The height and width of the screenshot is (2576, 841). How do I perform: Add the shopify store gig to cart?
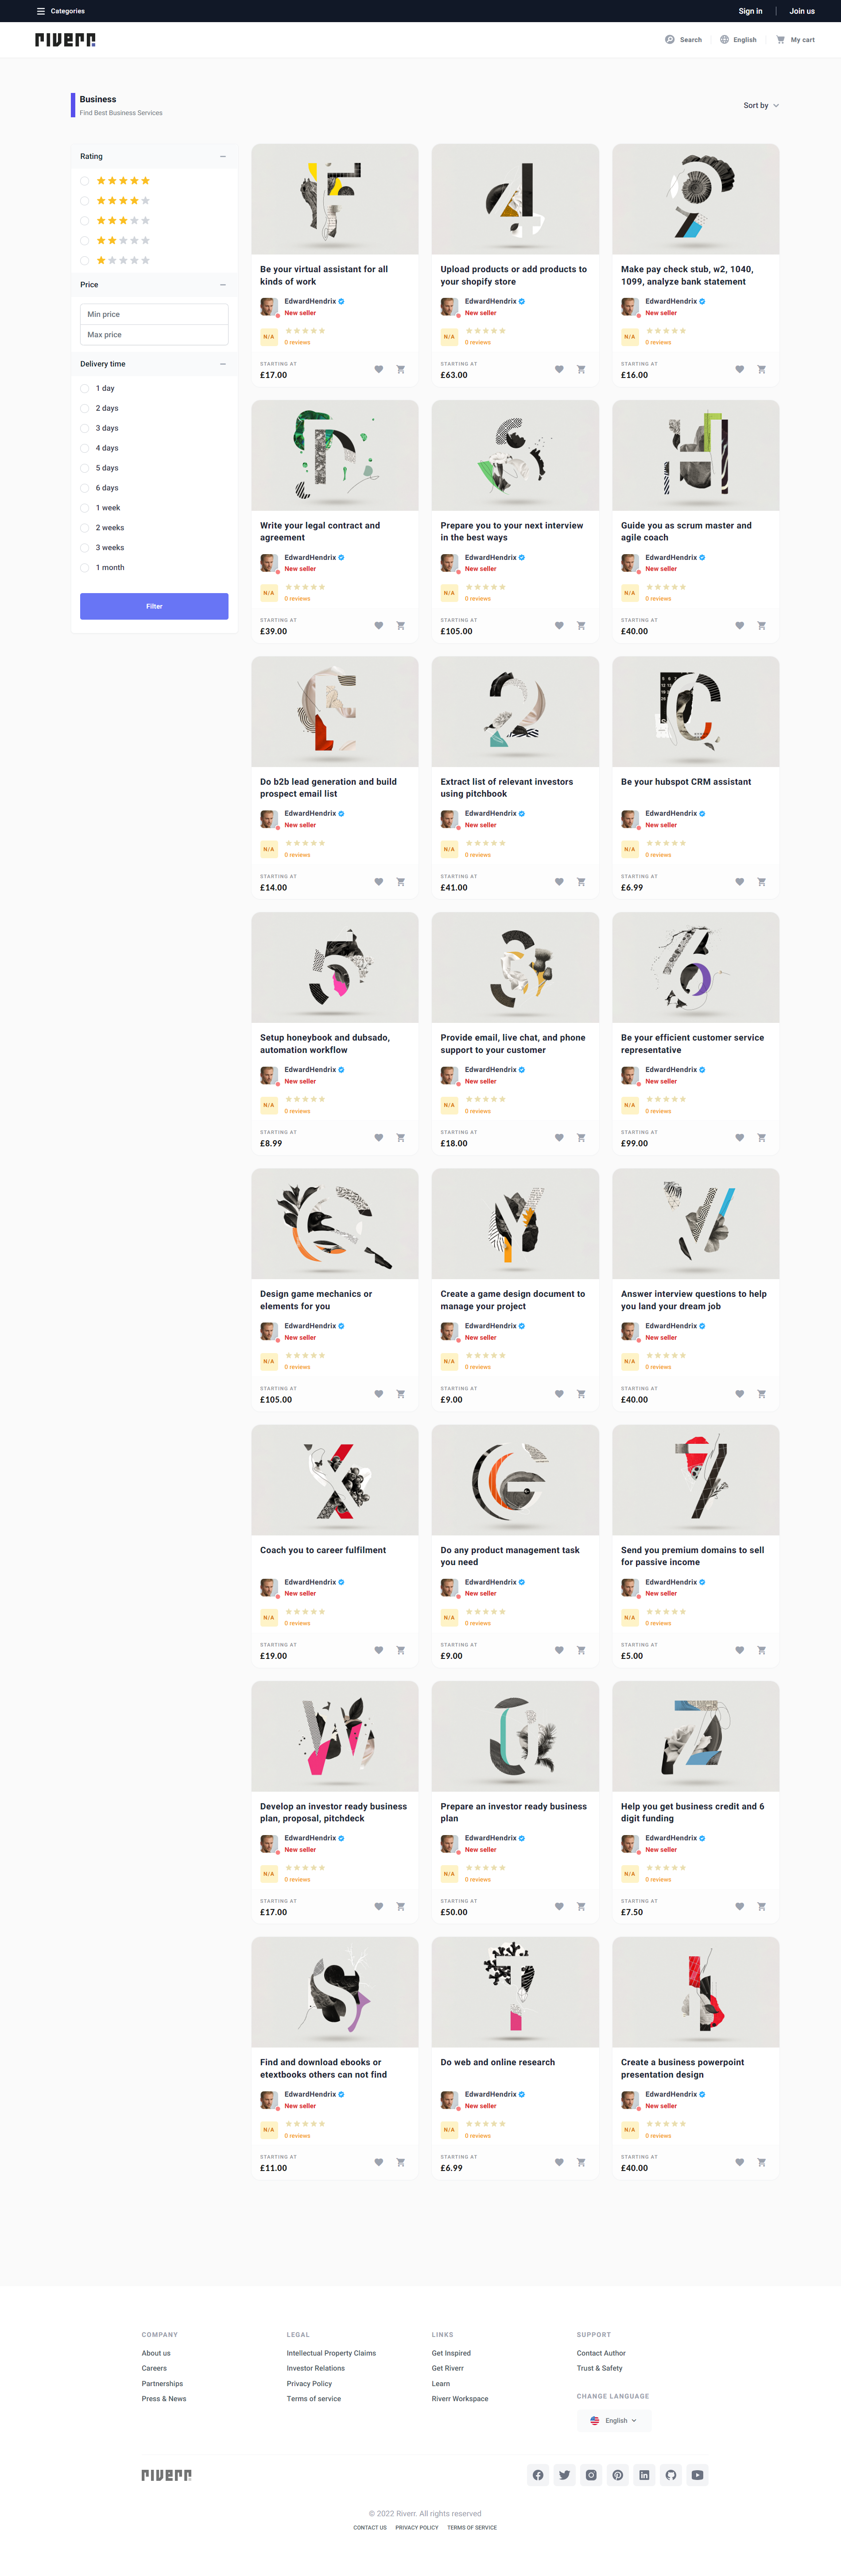(x=581, y=370)
